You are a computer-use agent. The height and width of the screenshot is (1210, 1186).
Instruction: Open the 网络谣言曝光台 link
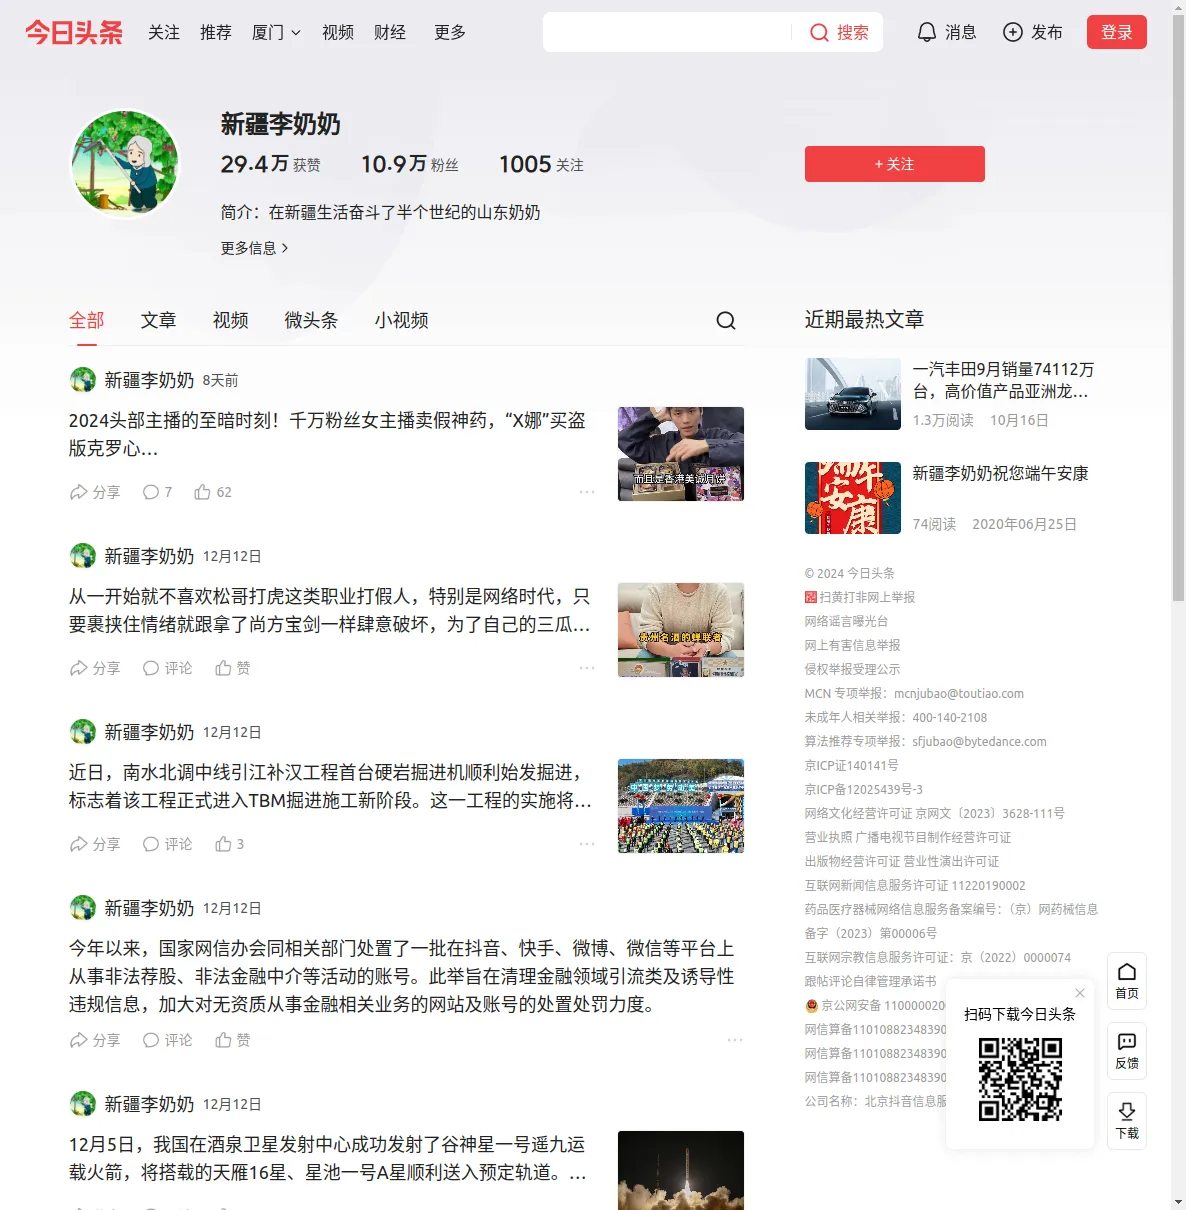[x=846, y=621]
